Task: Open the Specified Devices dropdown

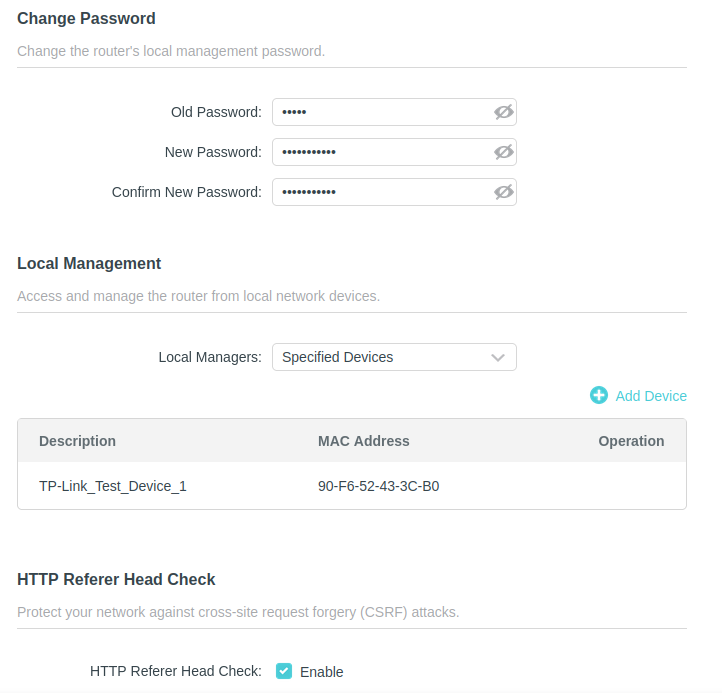Action: [380, 357]
